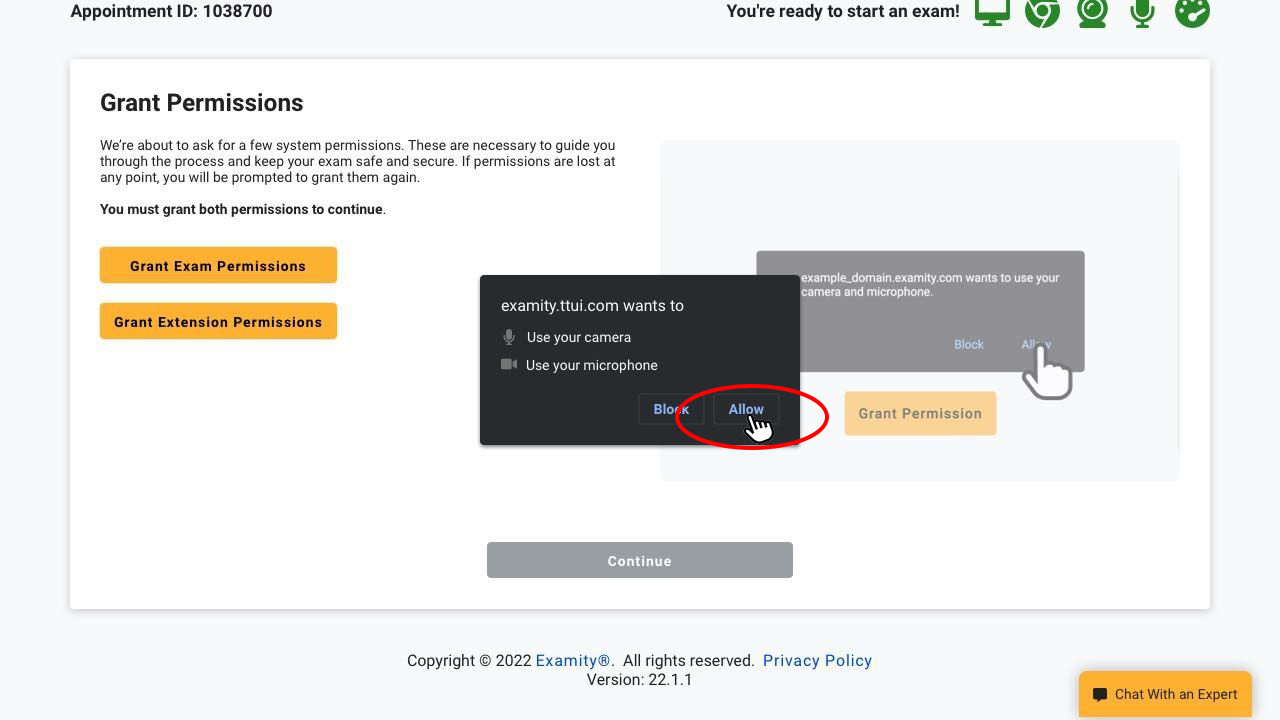Viewport: 1280px width, 720px height.
Task: Click 'You must grant both permissions to continue'
Action: (x=241, y=209)
